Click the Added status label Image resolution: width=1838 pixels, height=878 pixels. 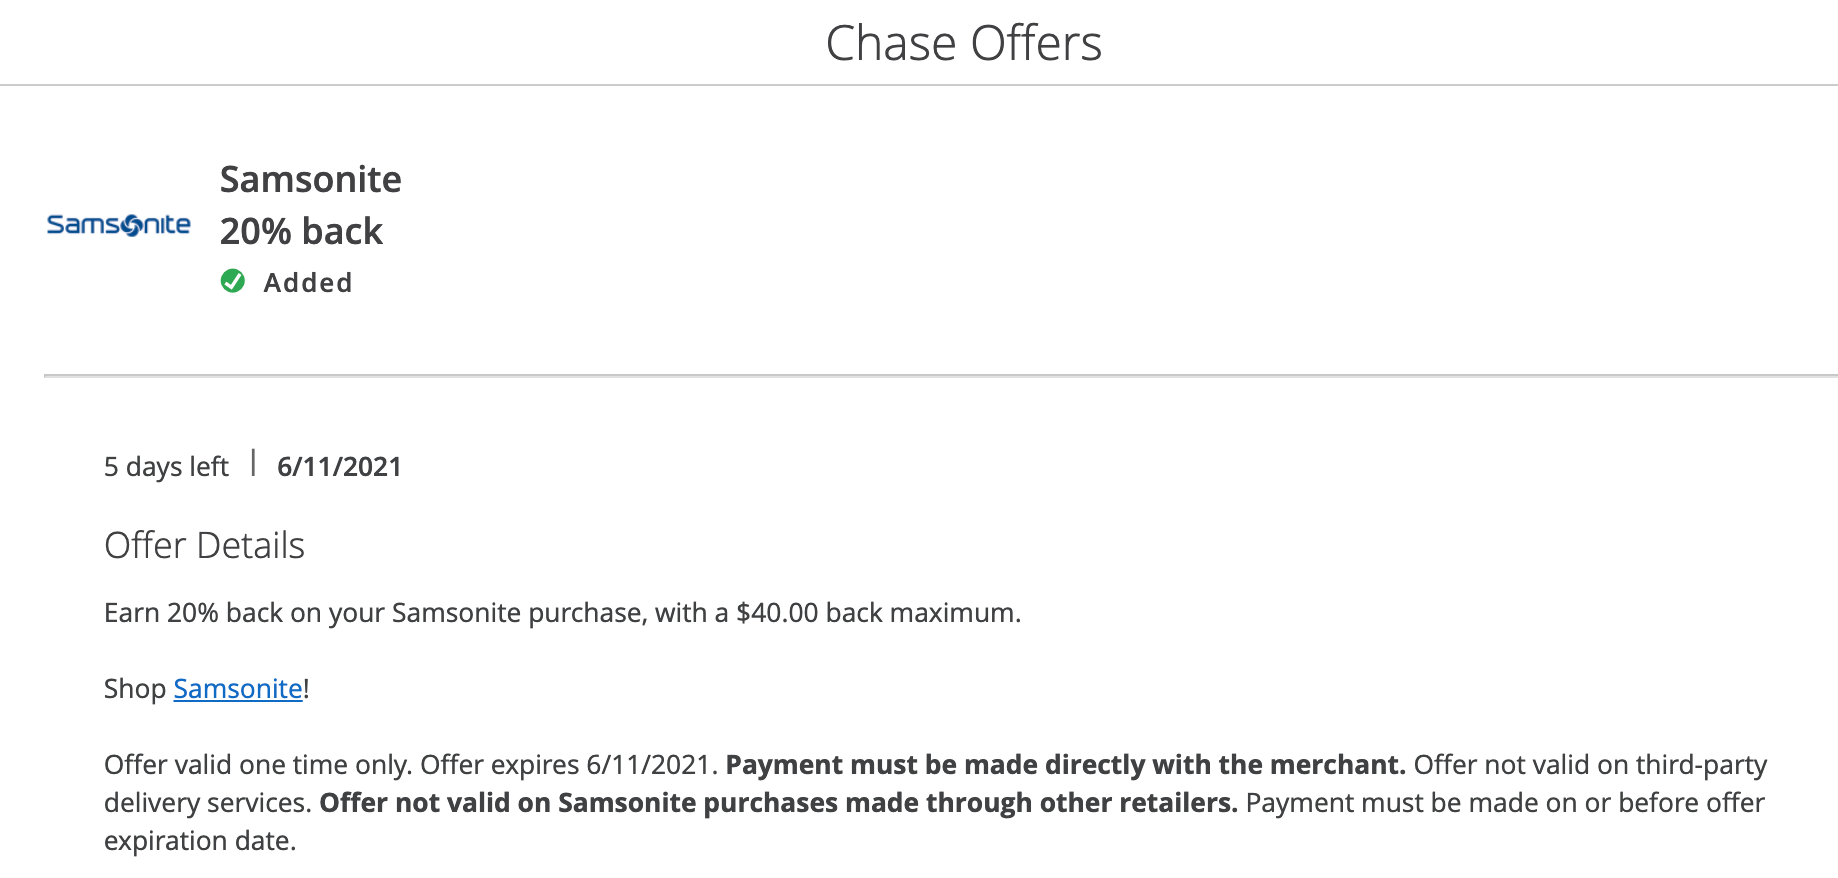[x=308, y=282]
